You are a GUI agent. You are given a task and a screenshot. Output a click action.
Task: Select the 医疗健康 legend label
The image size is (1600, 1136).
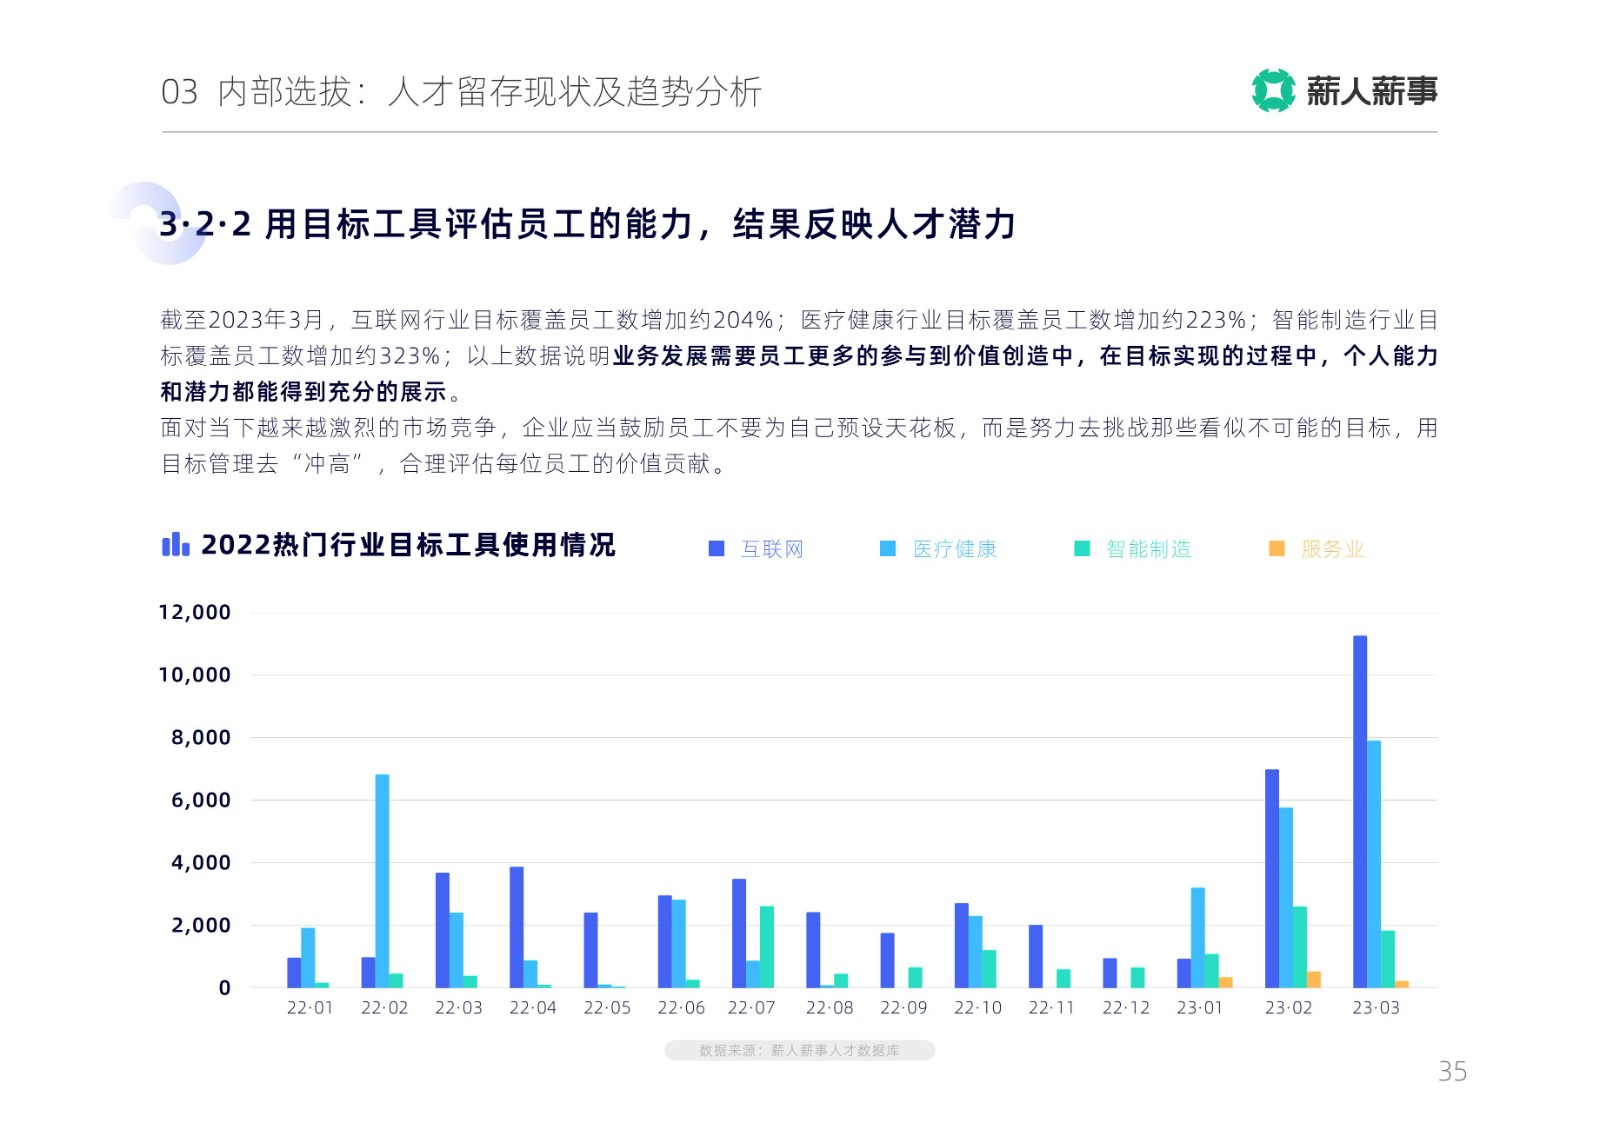pyautogui.click(x=954, y=549)
